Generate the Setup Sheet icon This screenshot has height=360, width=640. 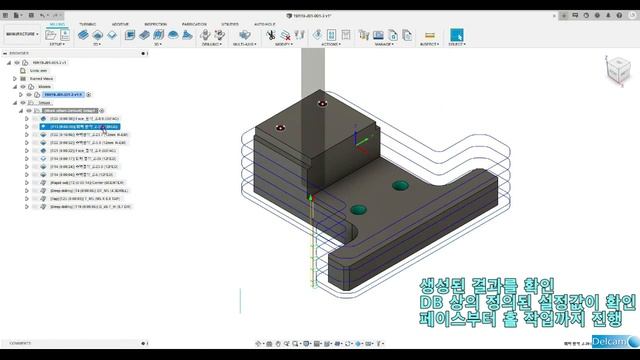coord(346,35)
